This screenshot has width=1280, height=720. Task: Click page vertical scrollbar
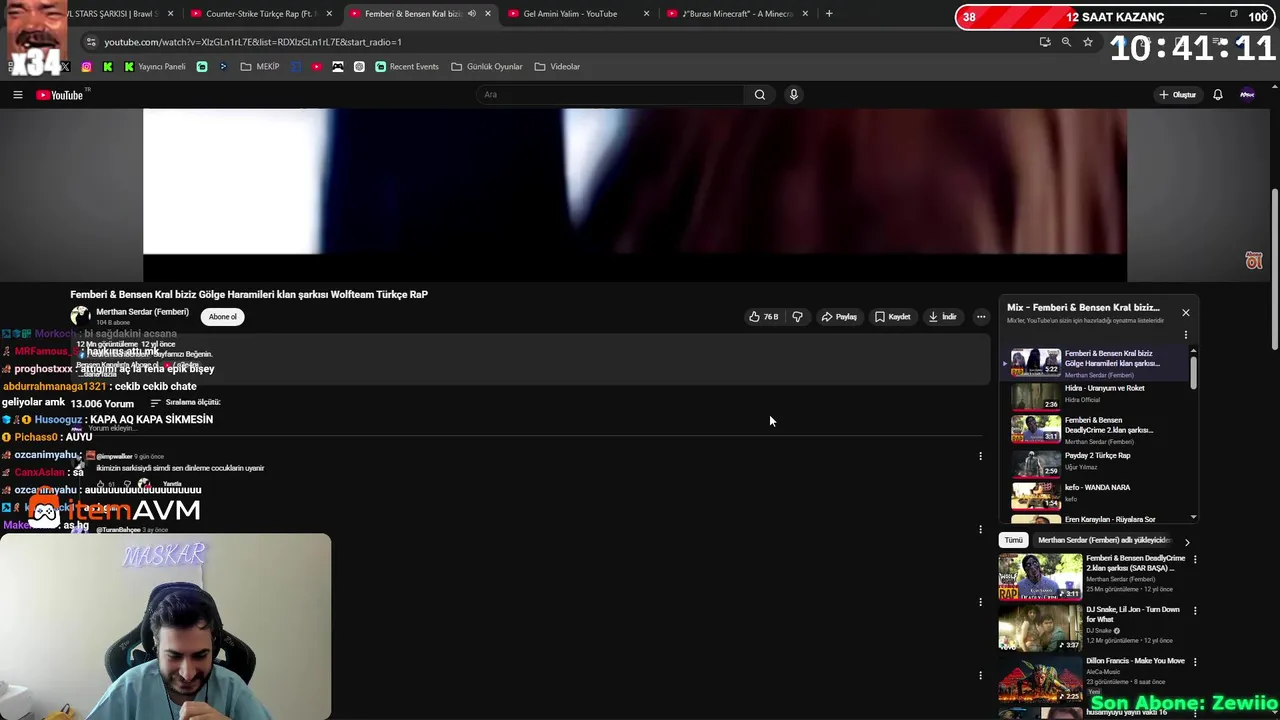(x=1274, y=270)
